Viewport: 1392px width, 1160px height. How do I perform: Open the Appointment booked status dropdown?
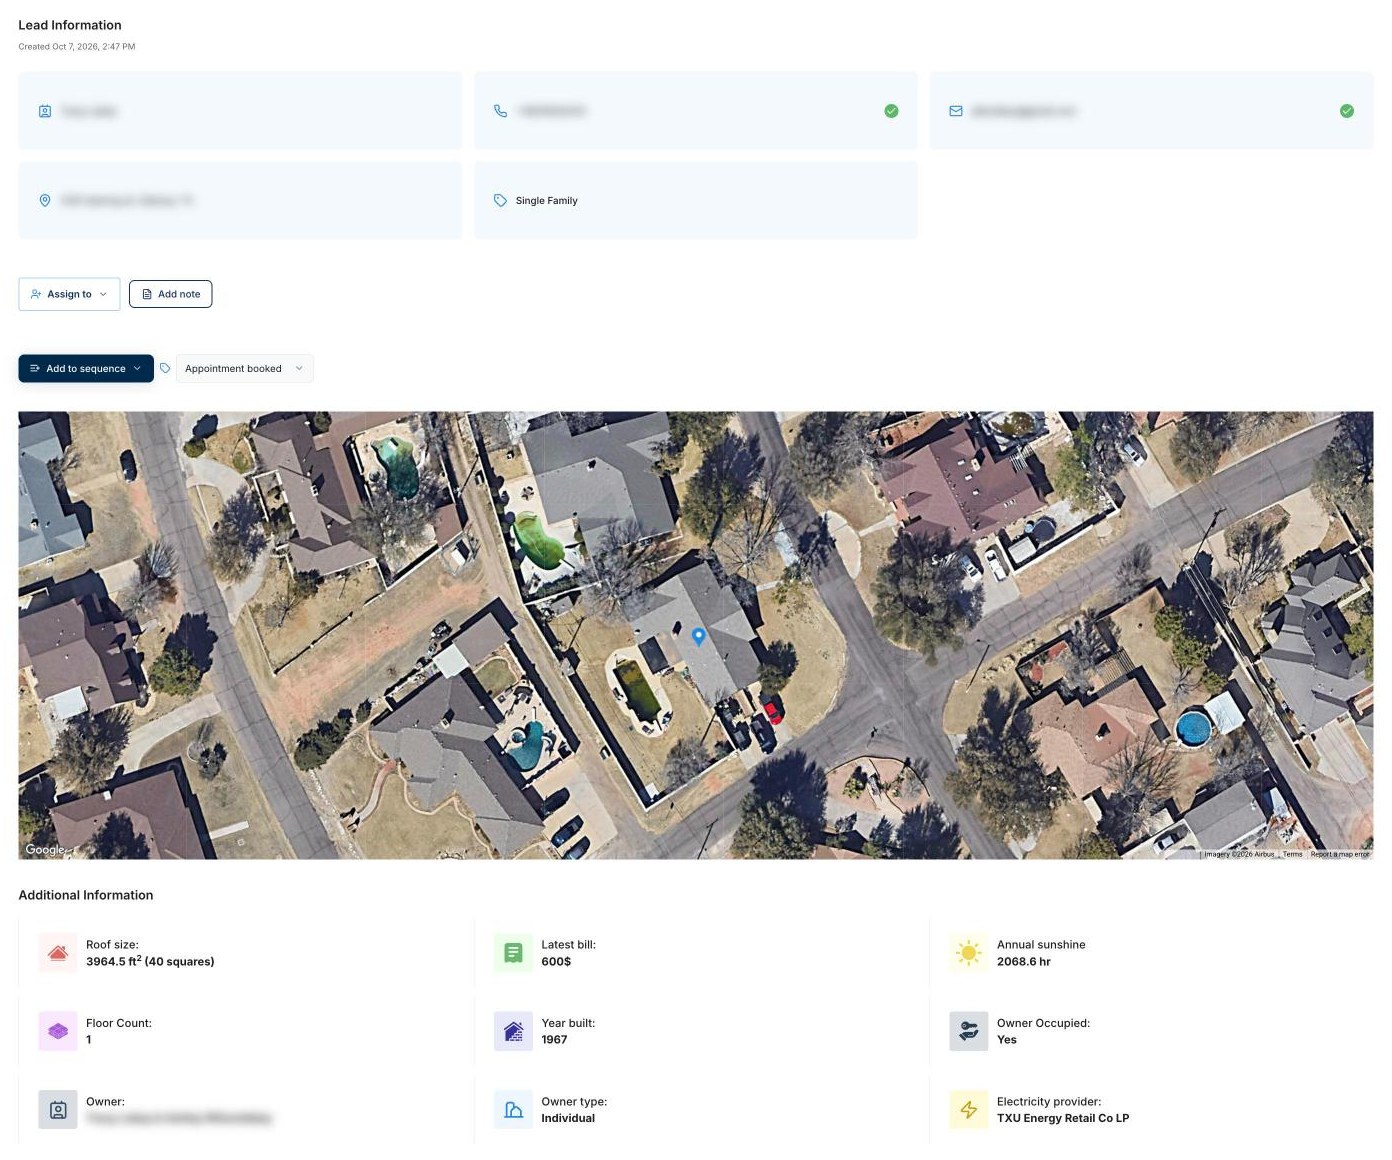pyautogui.click(x=244, y=368)
